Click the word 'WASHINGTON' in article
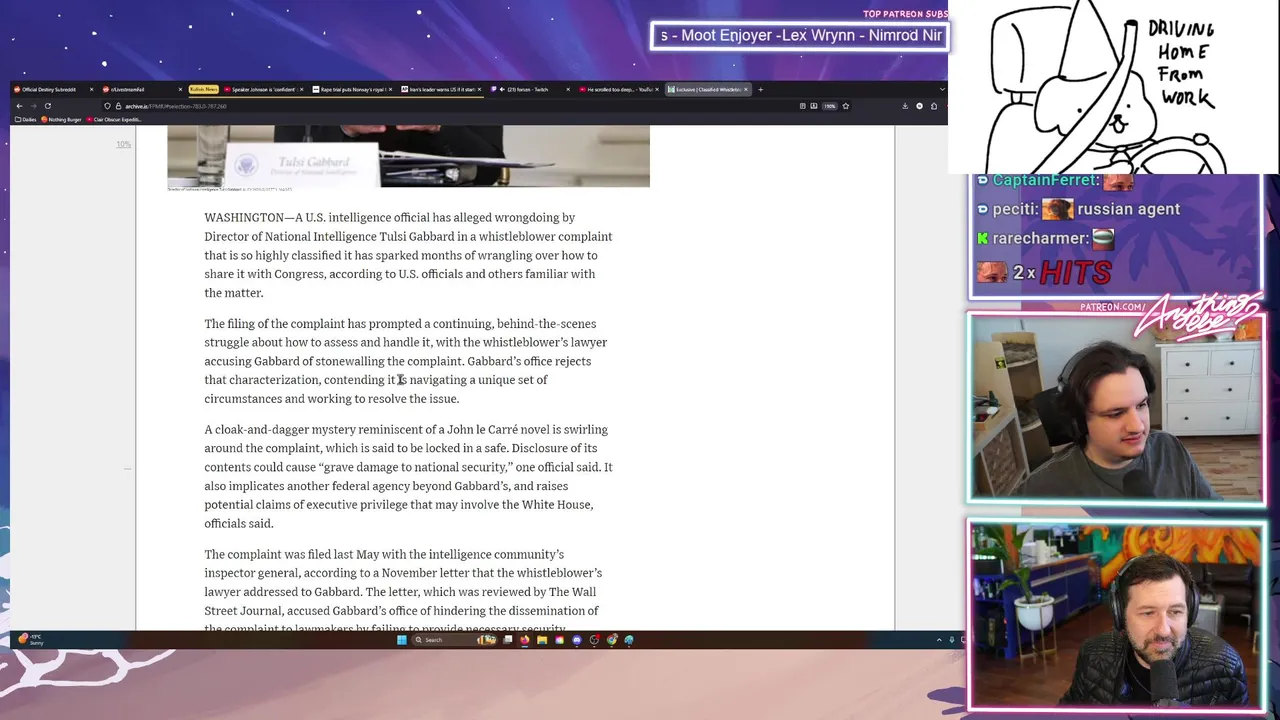The image size is (1280, 720). click(x=244, y=217)
